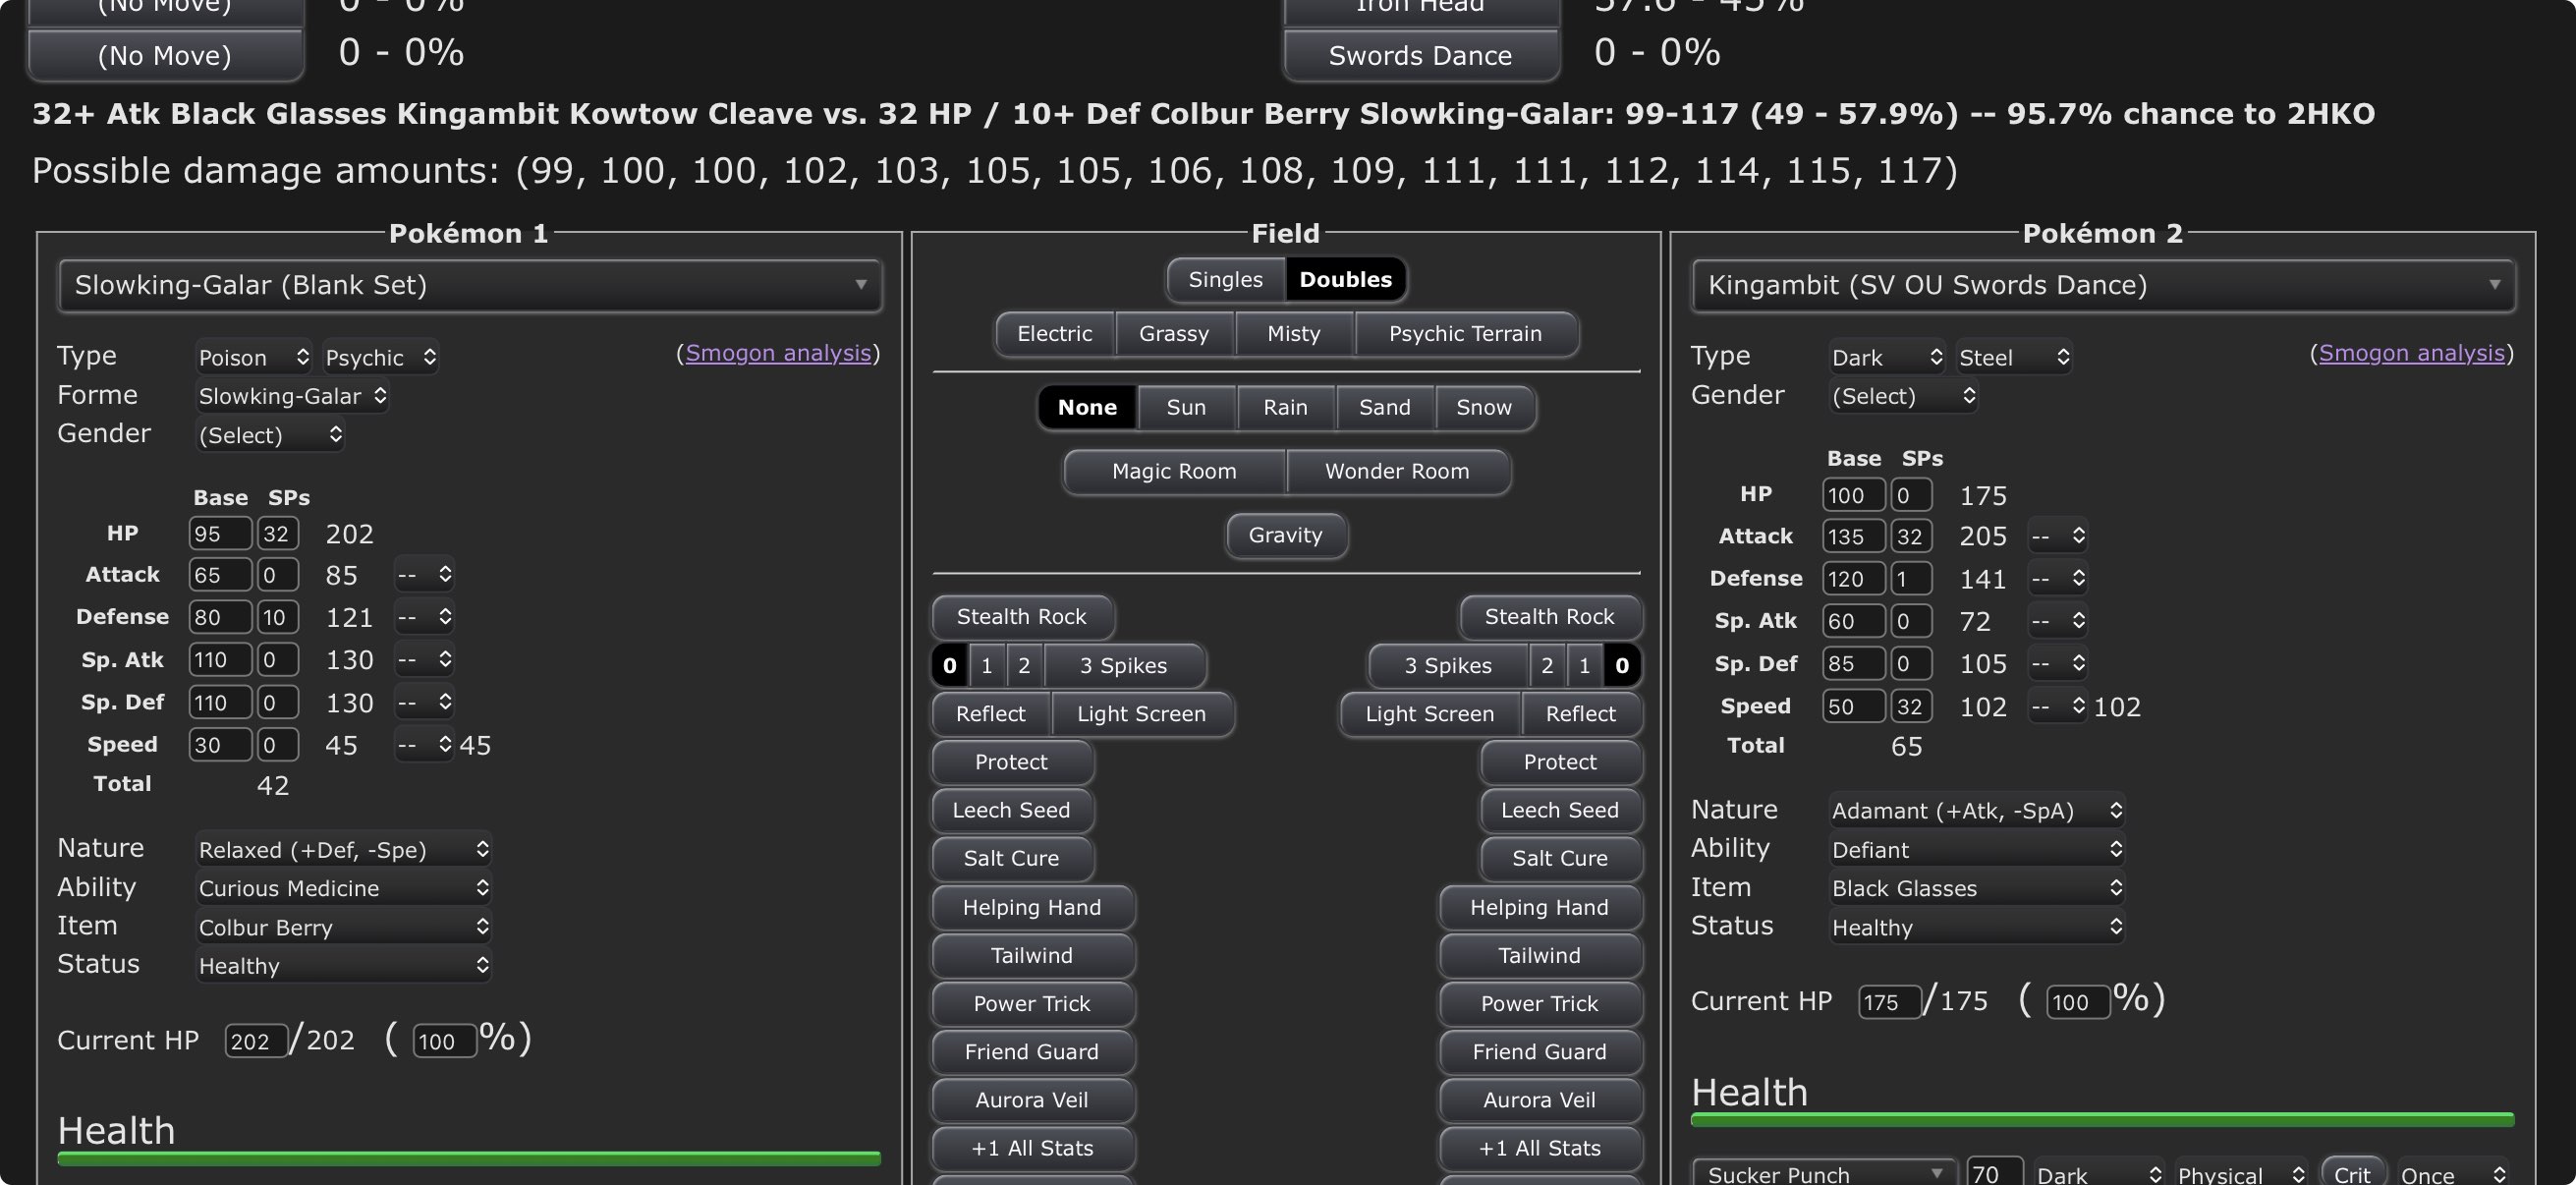Toggle right side Leech Seed
This screenshot has width=2576, height=1185.
click(x=1559, y=810)
